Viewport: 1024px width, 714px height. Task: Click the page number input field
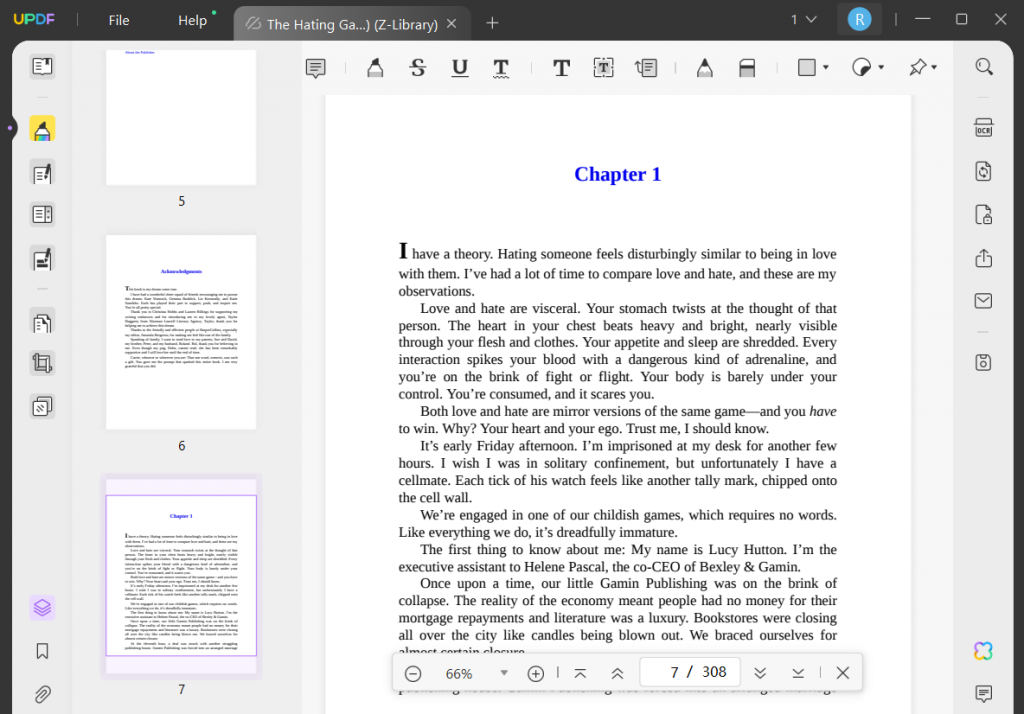tap(689, 671)
